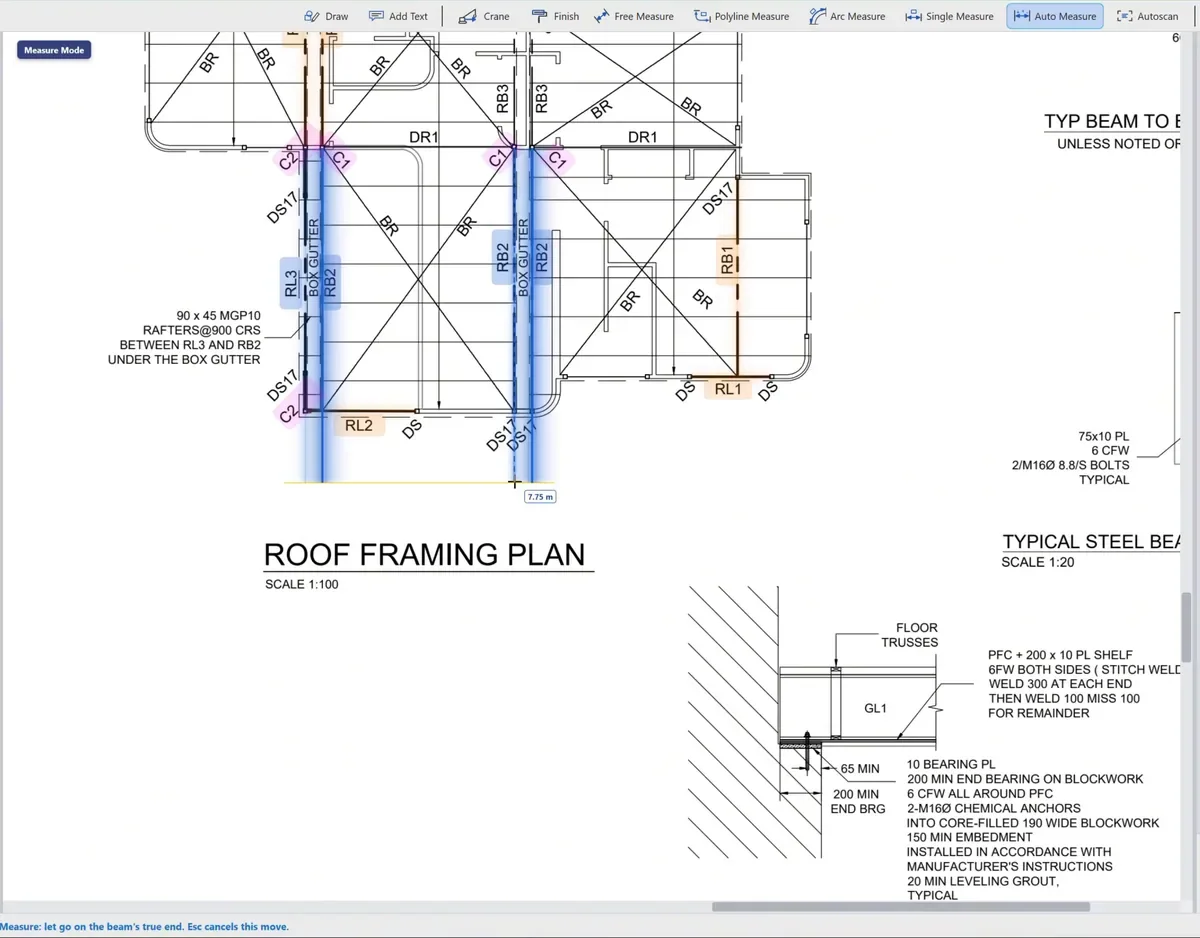Click the UNLESS NOTED subtitle

click(x=1119, y=144)
